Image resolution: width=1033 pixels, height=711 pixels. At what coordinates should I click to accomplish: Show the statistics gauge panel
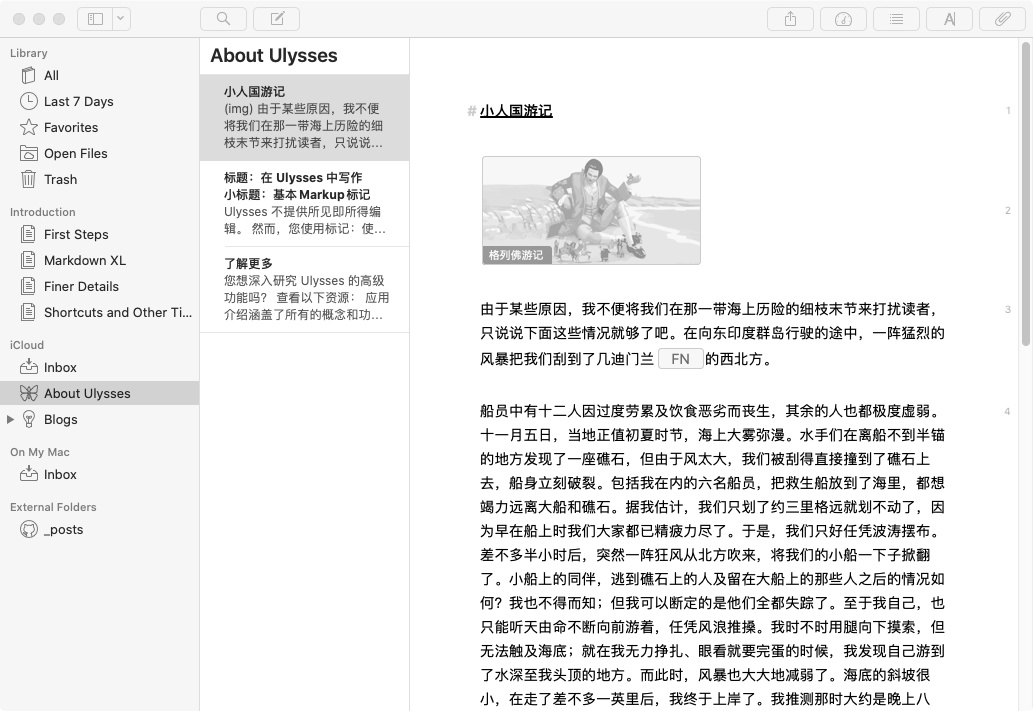tap(843, 19)
